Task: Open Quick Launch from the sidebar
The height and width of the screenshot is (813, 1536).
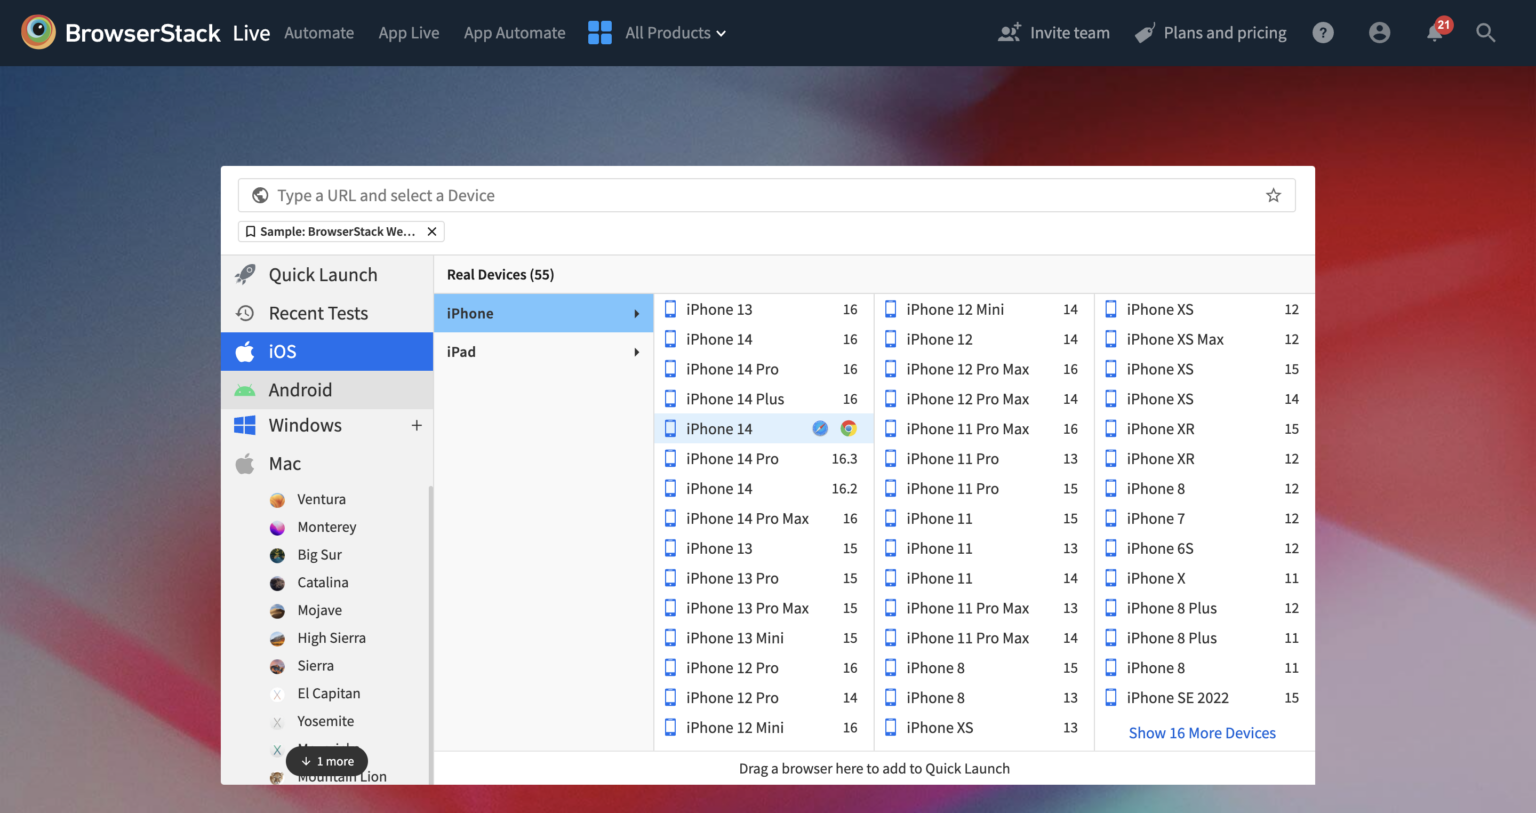Action: pos(322,274)
